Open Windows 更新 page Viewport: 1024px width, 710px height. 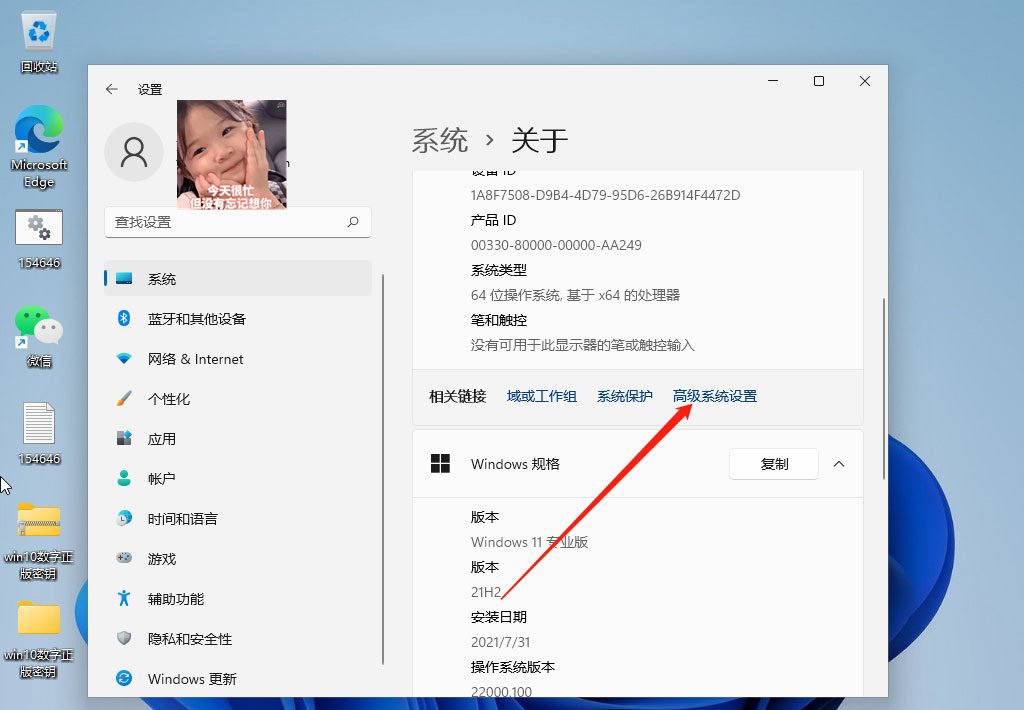click(238, 679)
